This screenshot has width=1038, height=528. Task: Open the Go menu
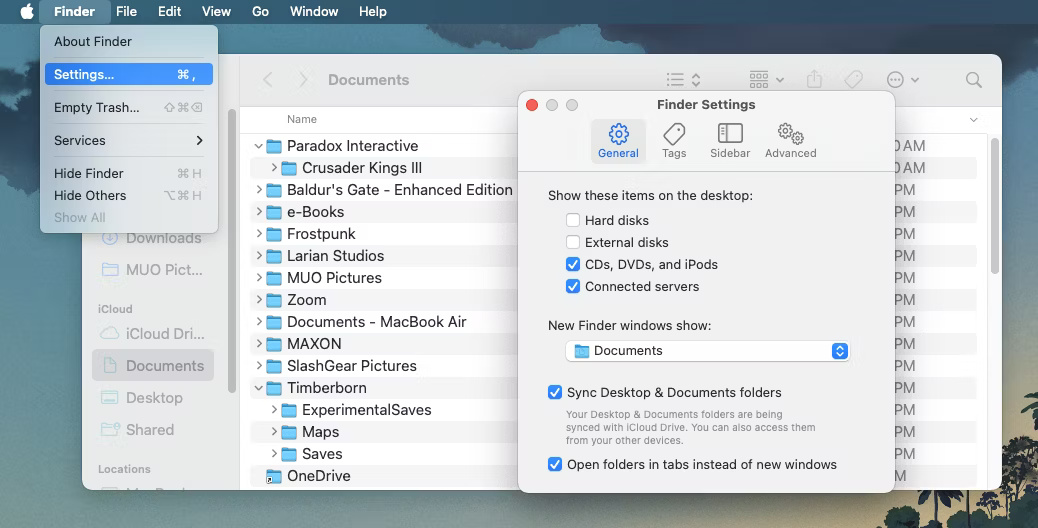pyautogui.click(x=260, y=11)
